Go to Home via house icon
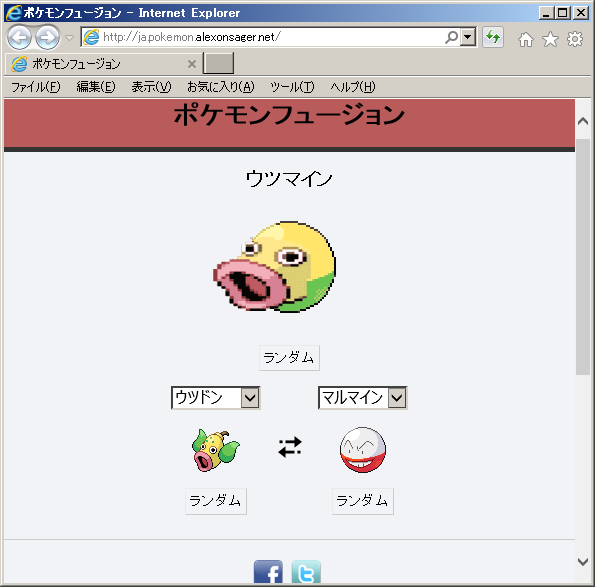The height and width of the screenshot is (587, 595). tap(526, 39)
